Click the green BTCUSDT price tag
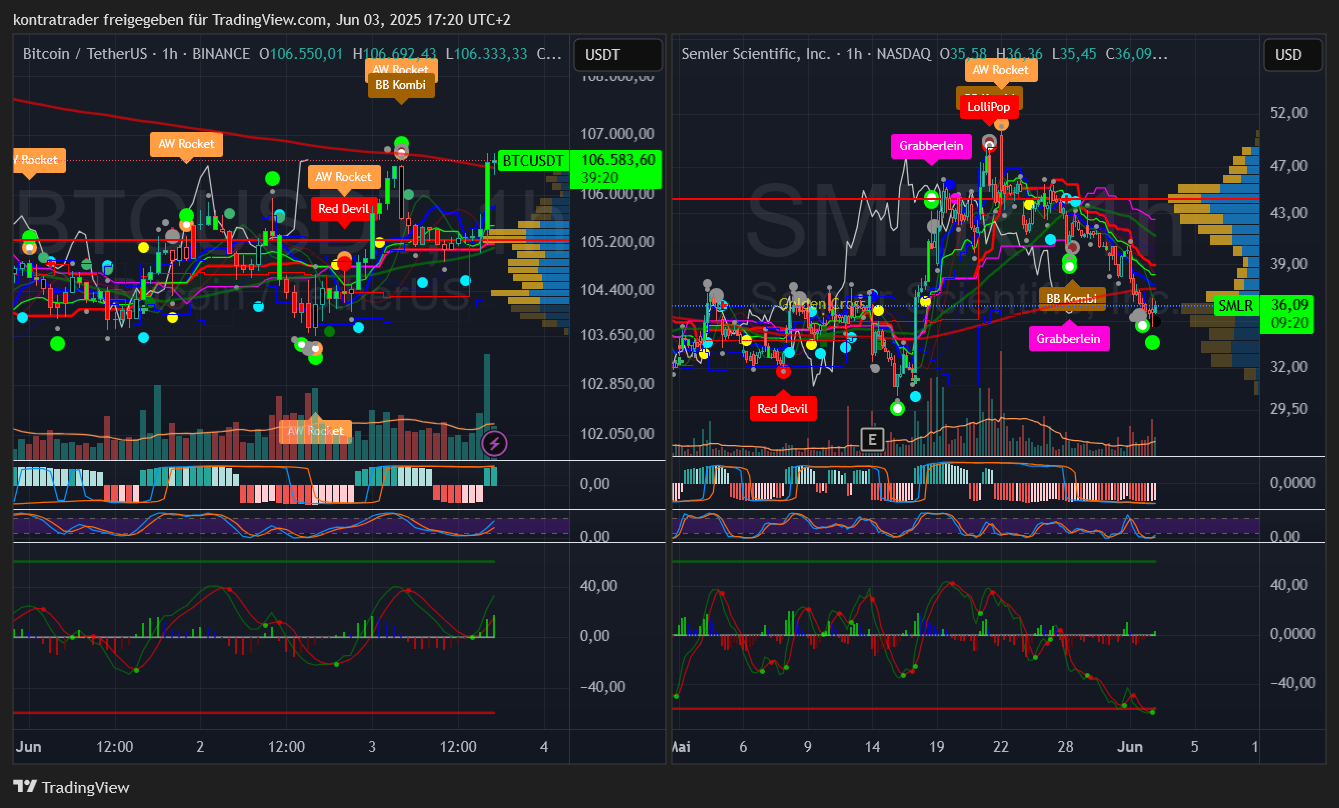The height and width of the screenshot is (808, 1339). tap(533, 160)
